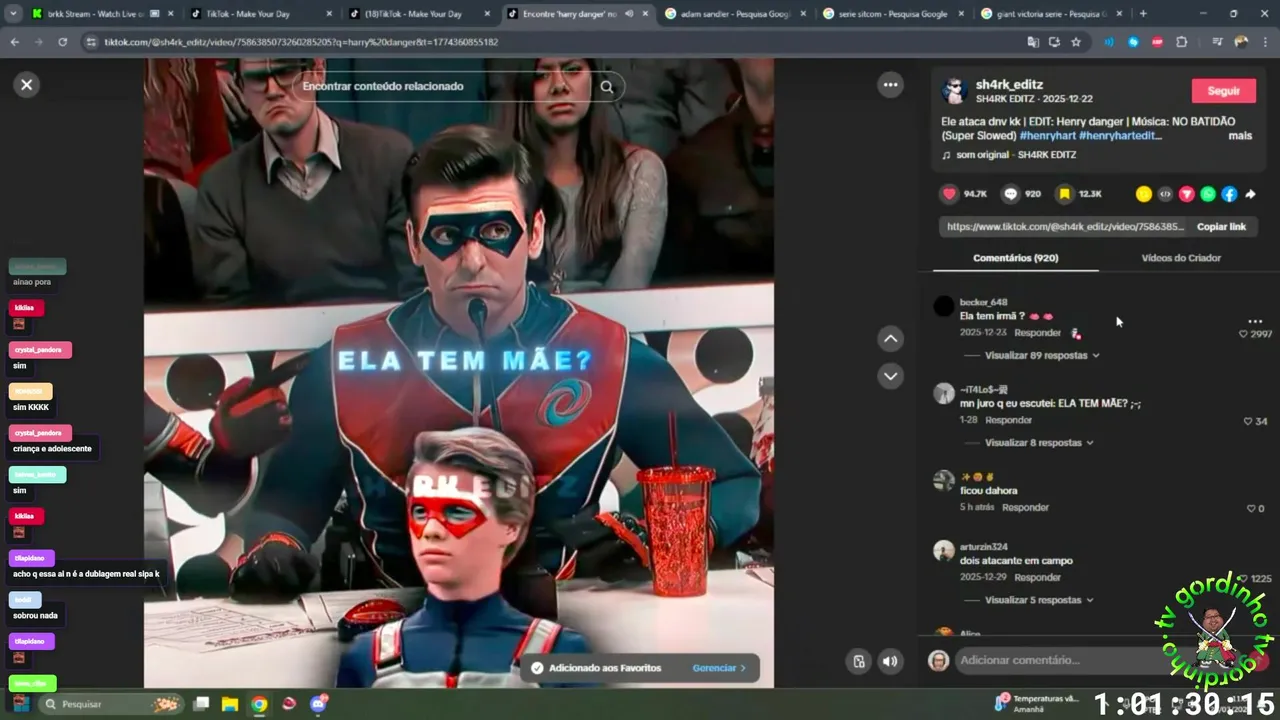This screenshot has width=1280, height=720.
Task: Click the browser address bar URL
Action: pos(301,42)
